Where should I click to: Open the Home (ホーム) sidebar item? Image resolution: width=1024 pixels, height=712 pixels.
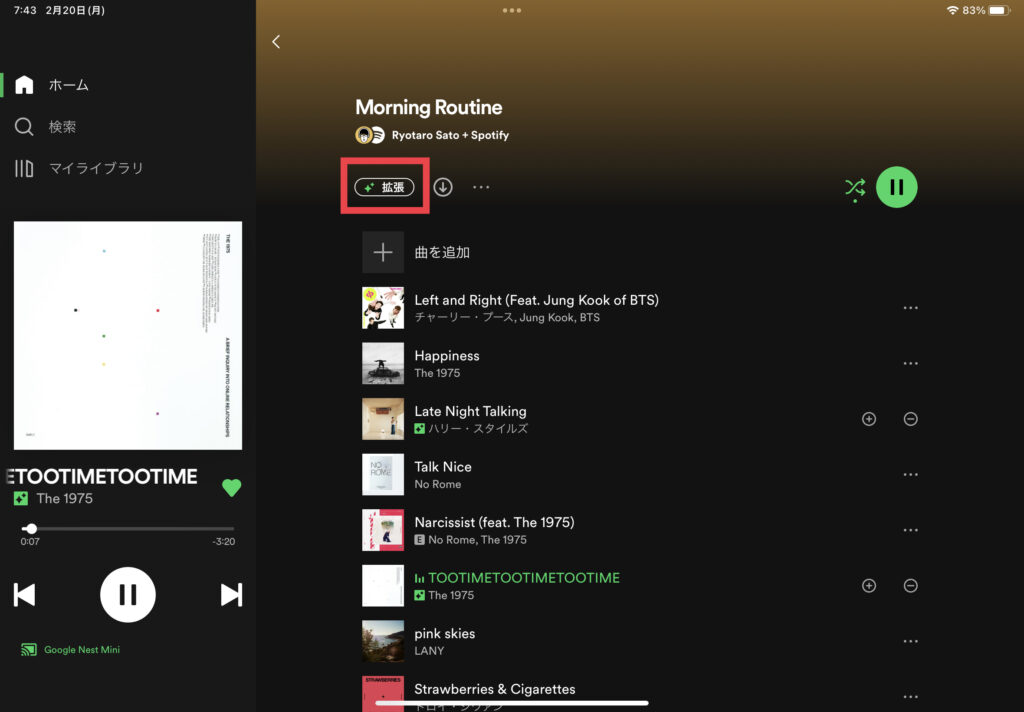click(52, 85)
